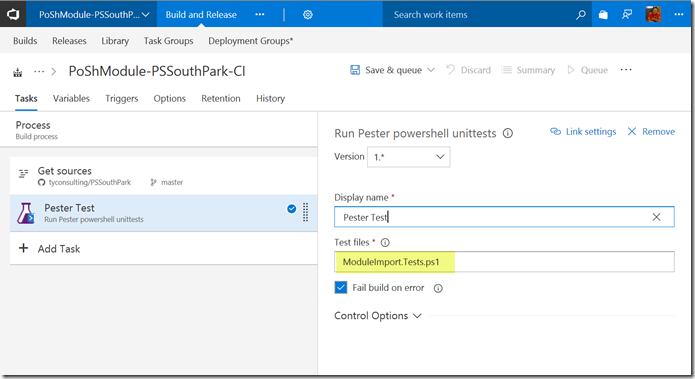Viewport: 695px width, 379px height.
Task: Click the plus icon for Add Task
Action: tap(23, 248)
